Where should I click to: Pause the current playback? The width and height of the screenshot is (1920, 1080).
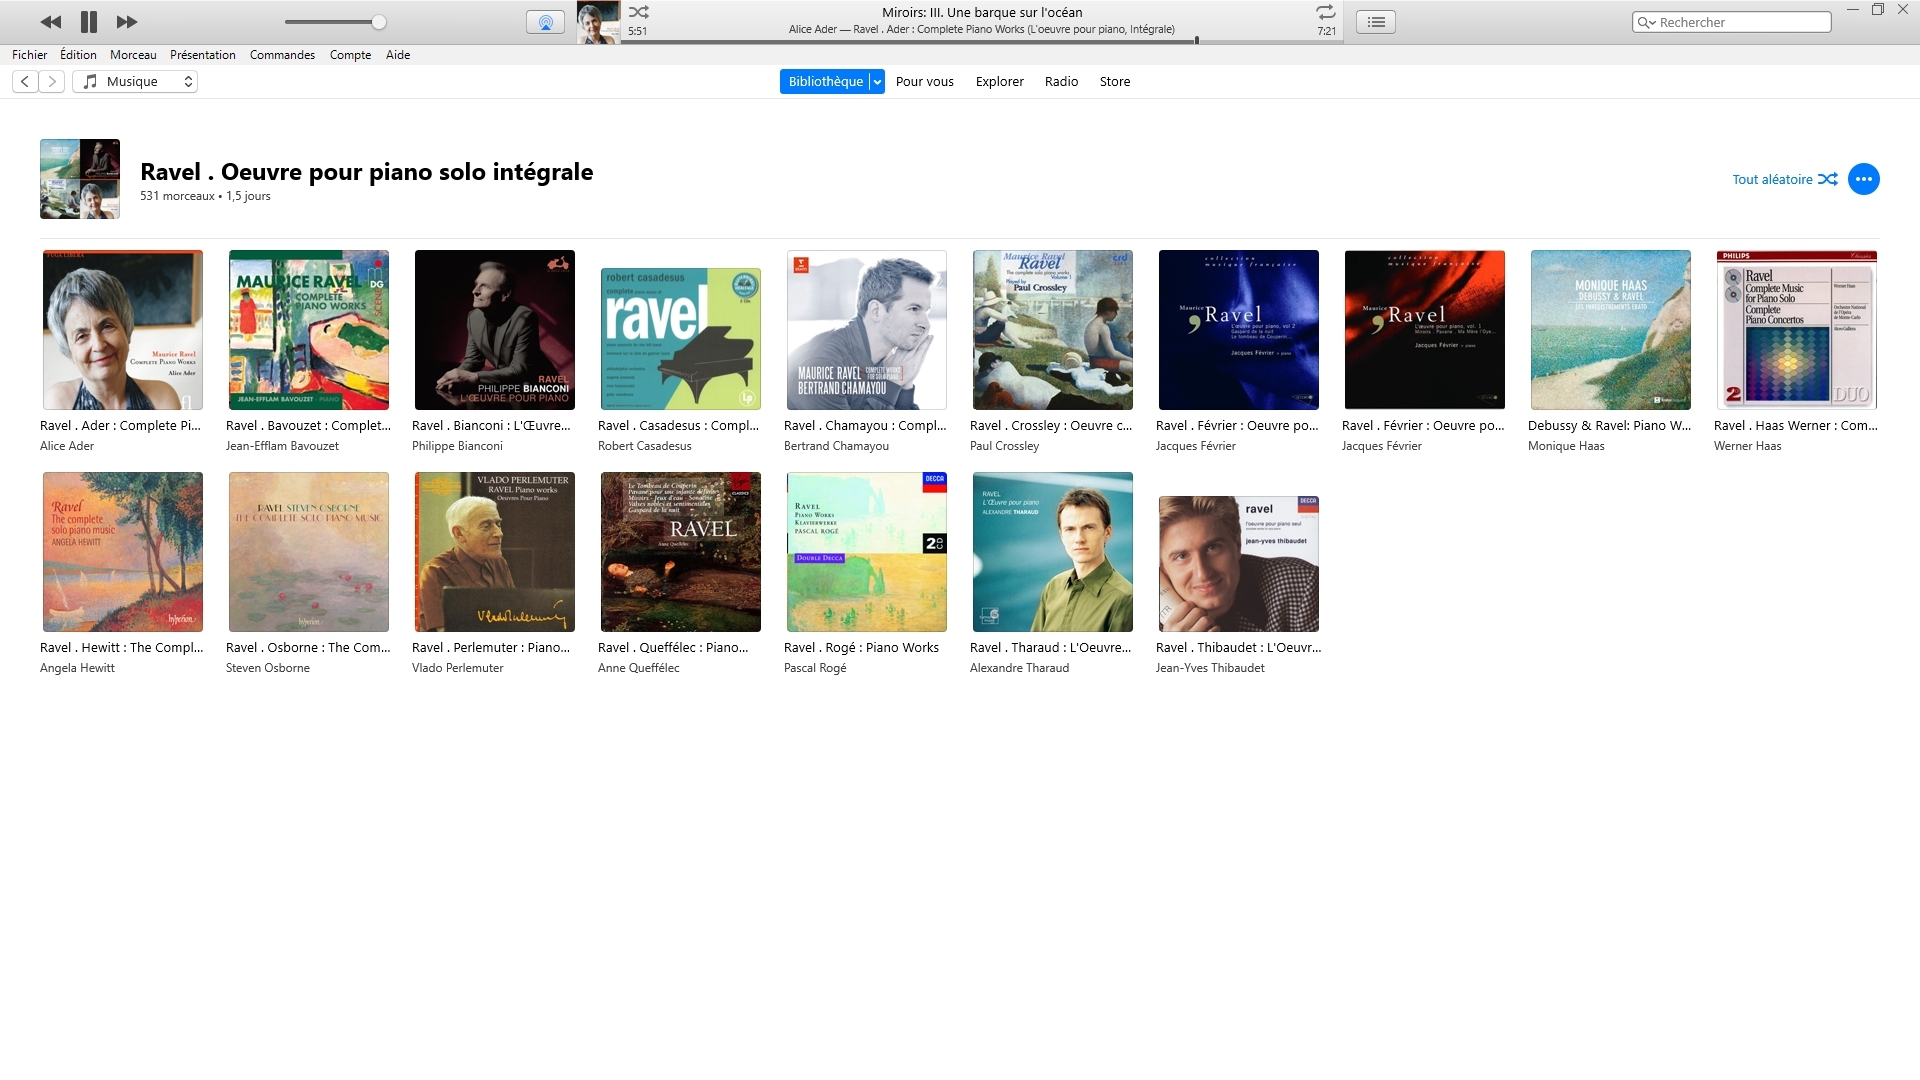89,22
